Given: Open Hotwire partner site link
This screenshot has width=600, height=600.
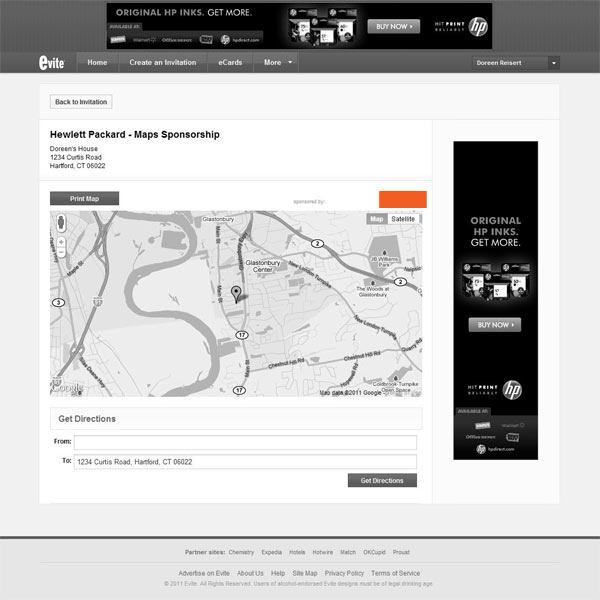Looking at the screenshot, I should pyautogui.click(x=323, y=552).
